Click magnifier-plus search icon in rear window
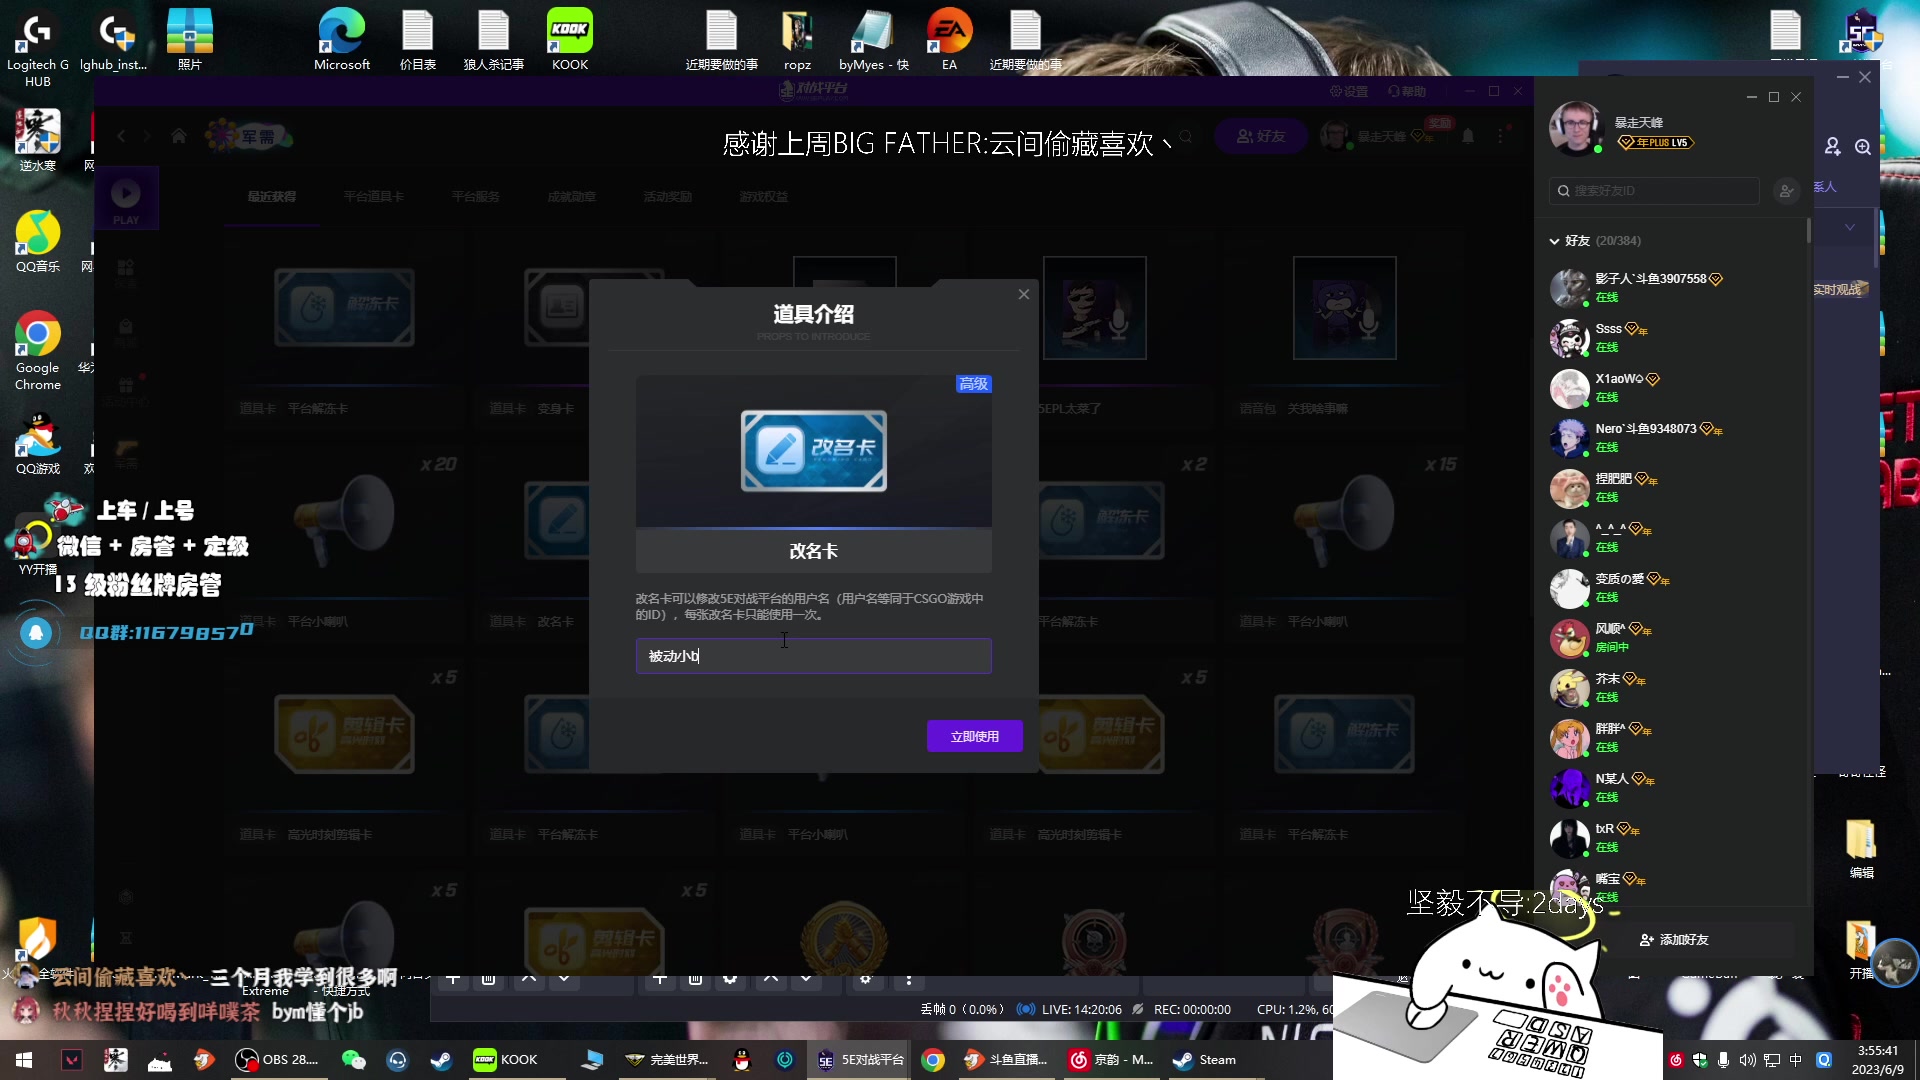Screen dimensions: 1920x1080 point(1863,147)
